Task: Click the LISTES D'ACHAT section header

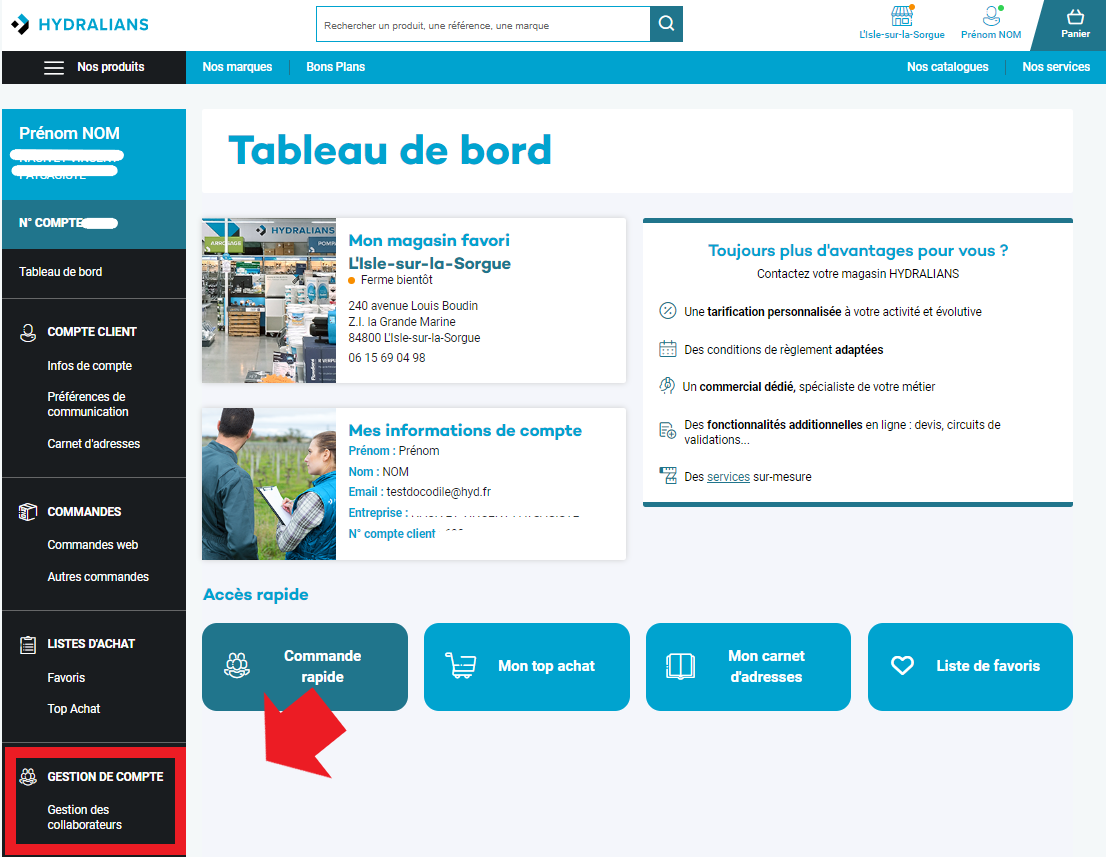Action: point(91,644)
